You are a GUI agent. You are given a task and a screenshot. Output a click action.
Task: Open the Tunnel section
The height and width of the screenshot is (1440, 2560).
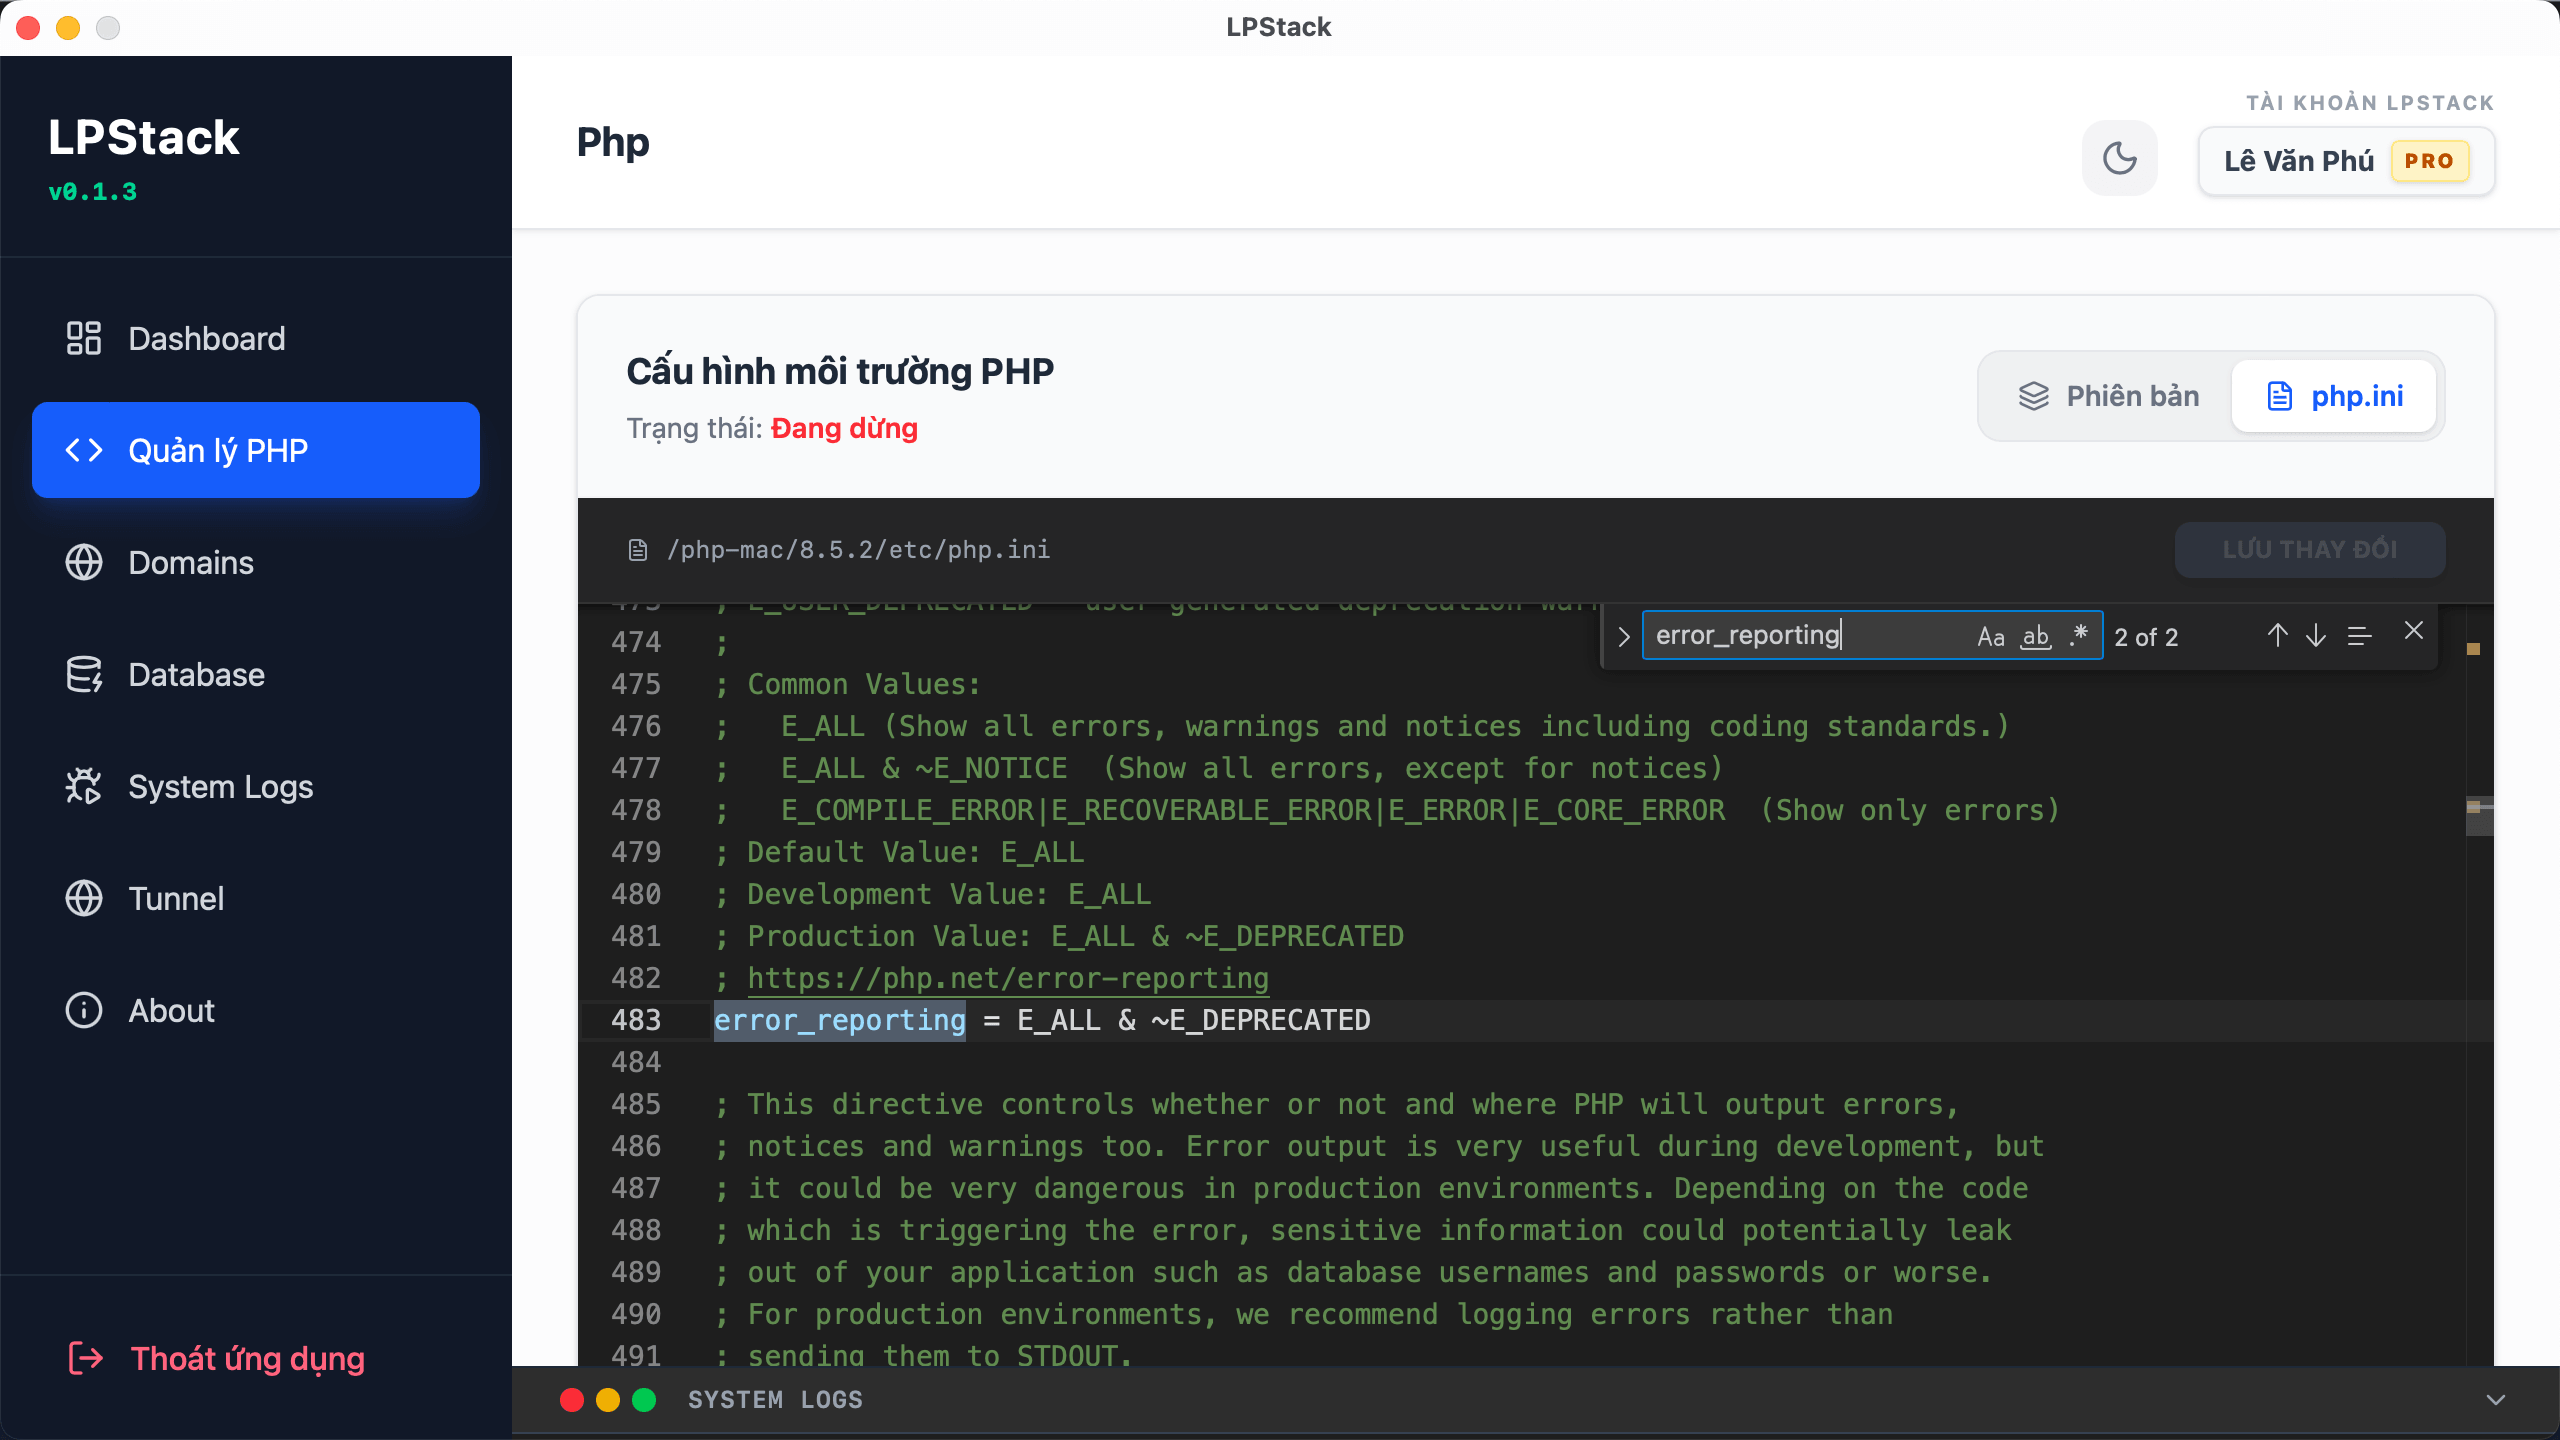click(x=176, y=898)
